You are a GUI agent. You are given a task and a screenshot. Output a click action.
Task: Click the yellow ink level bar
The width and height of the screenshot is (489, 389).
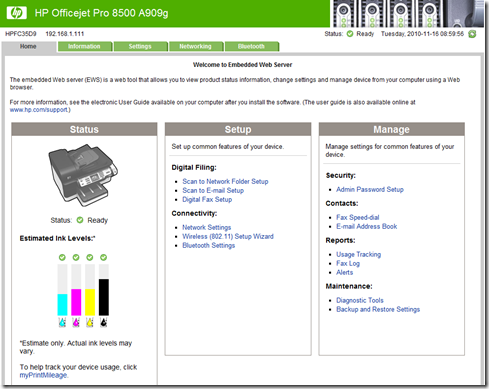pos(90,290)
